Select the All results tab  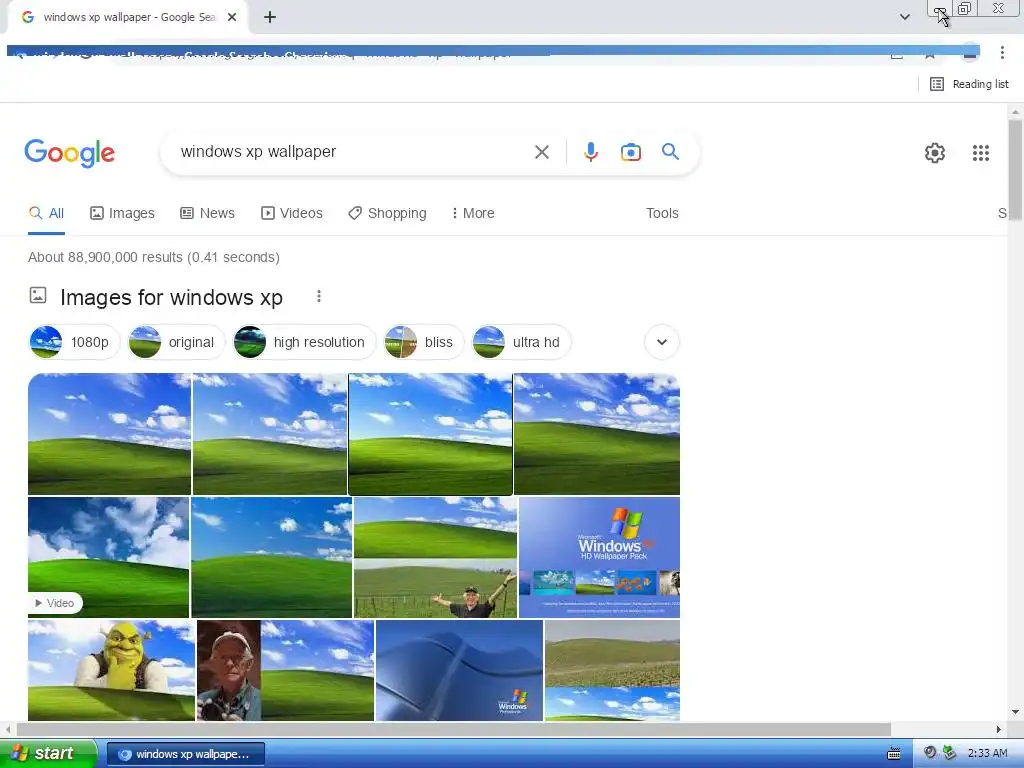click(x=46, y=213)
